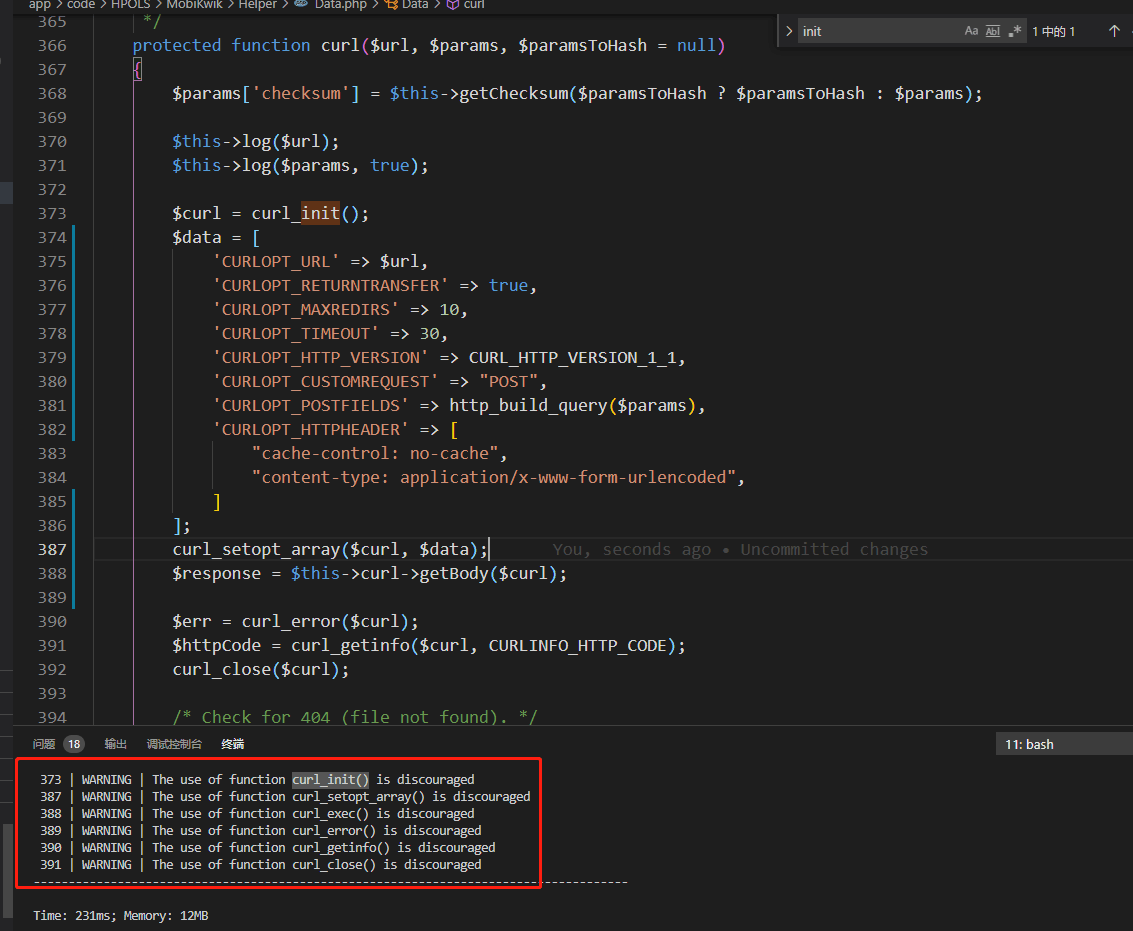Screen dimensions: 1133x931
Task: Expand the replace field chevron in find widget
Action: 789,31
